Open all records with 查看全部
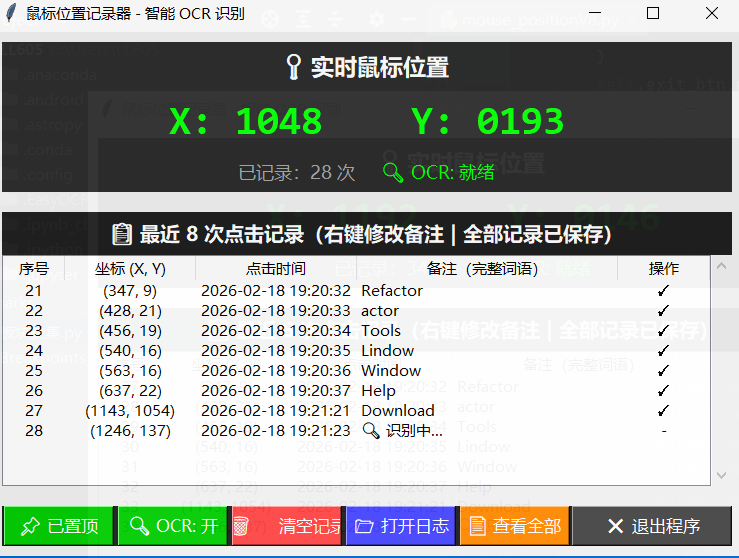The height and width of the screenshot is (558, 739). point(514,526)
